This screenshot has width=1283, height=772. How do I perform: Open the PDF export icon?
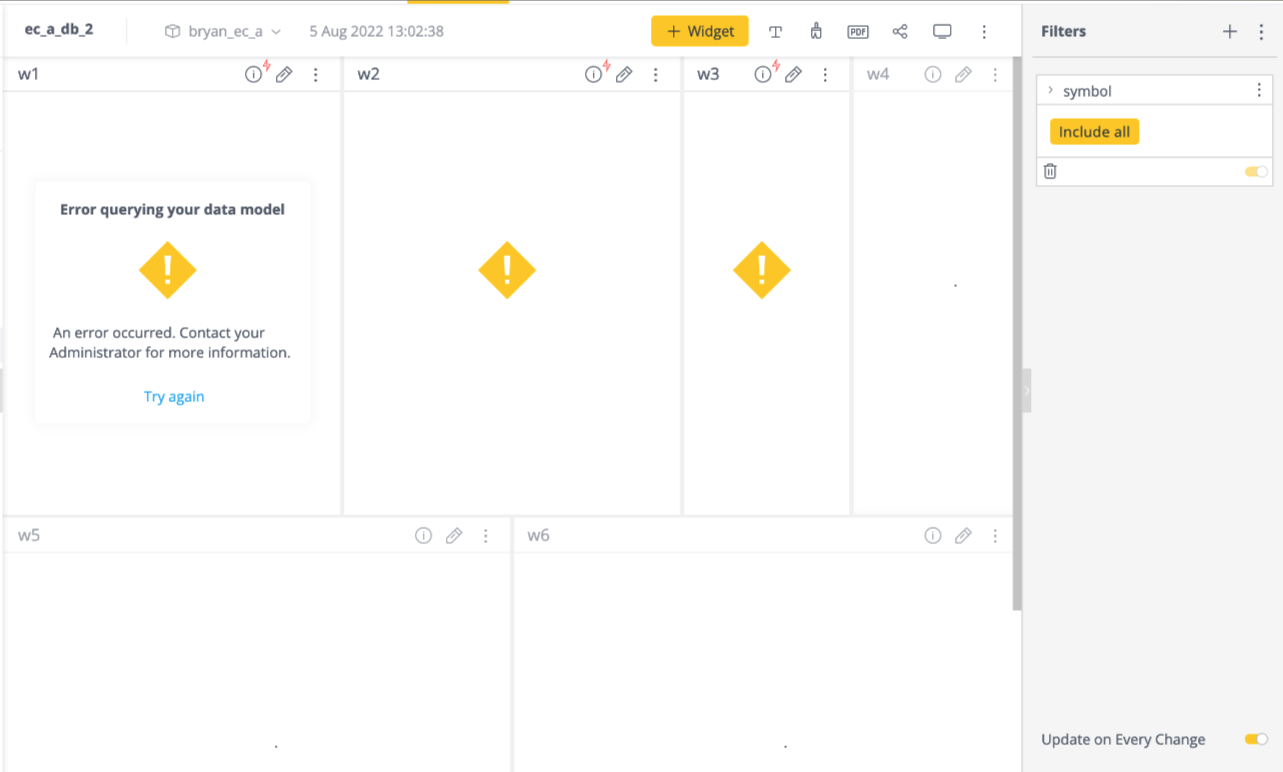[x=857, y=32]
